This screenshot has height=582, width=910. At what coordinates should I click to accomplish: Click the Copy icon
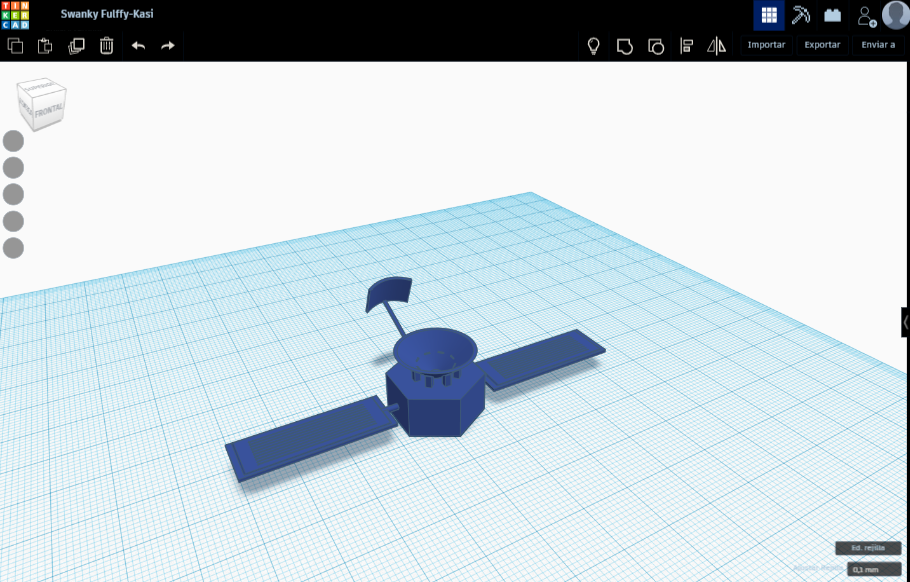point(14,46)
